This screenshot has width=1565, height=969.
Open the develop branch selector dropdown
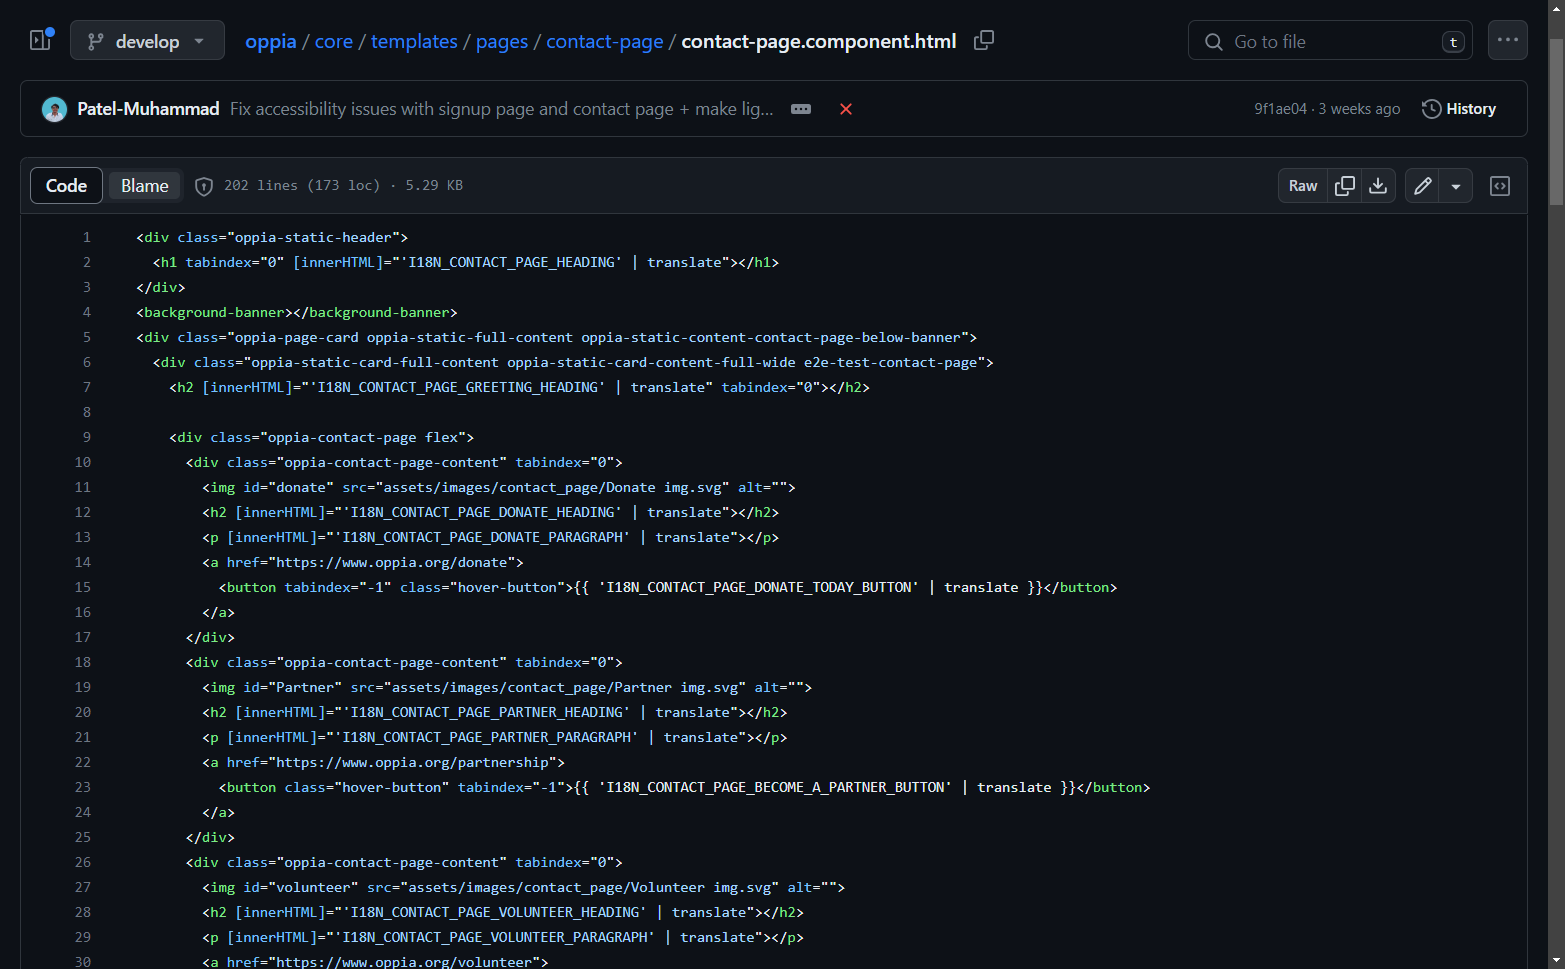147,41
